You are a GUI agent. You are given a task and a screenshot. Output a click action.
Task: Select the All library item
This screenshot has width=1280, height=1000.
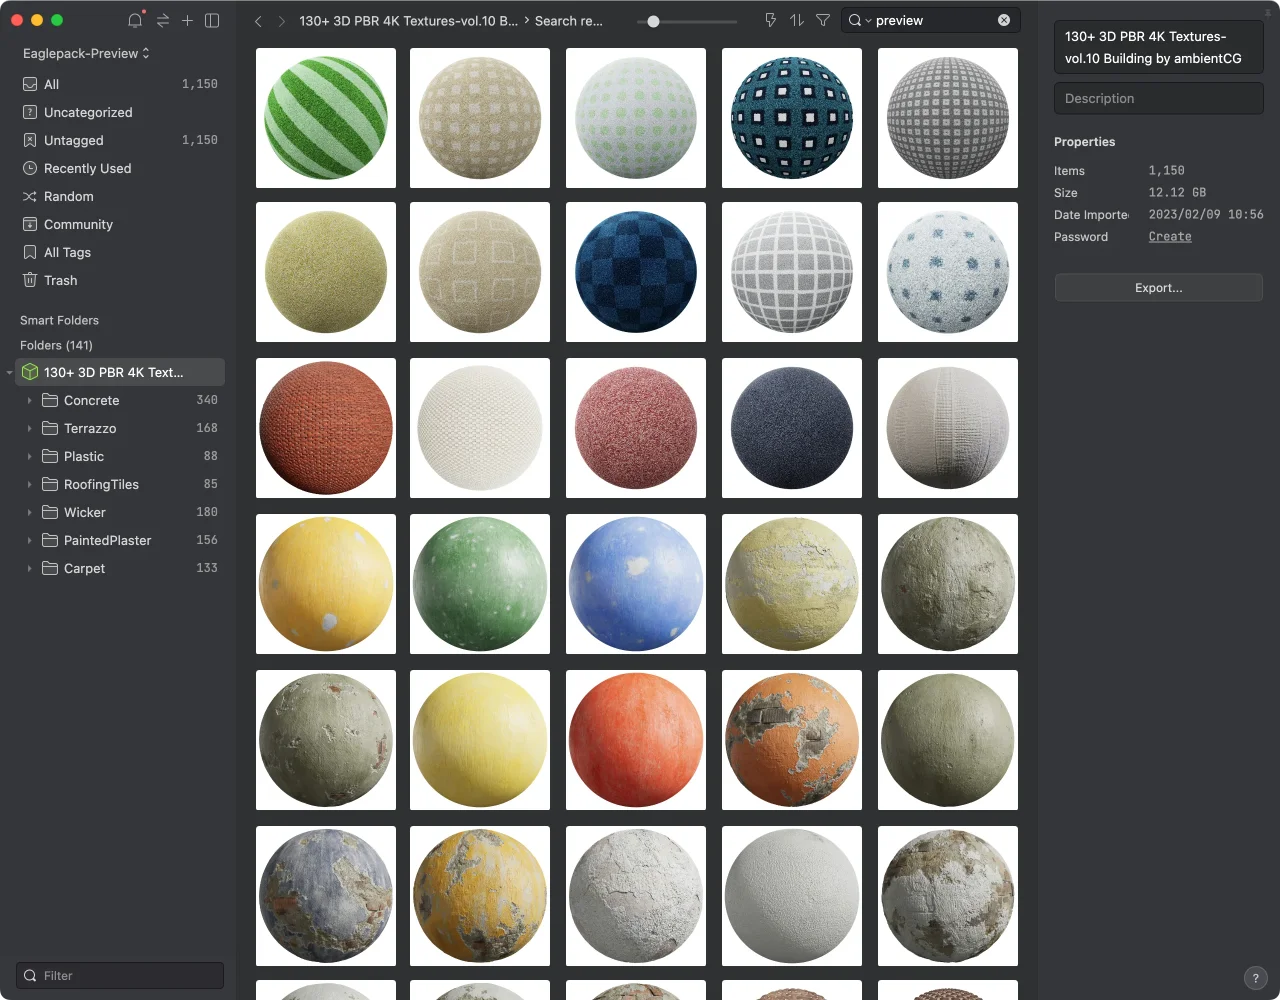(x=120, y=84)
